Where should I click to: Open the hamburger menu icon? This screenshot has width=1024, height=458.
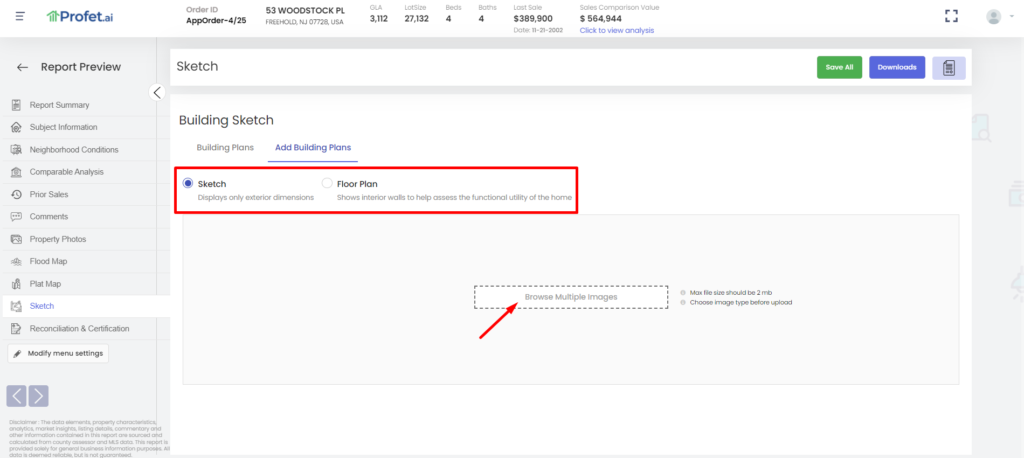(x=20, y=16)
